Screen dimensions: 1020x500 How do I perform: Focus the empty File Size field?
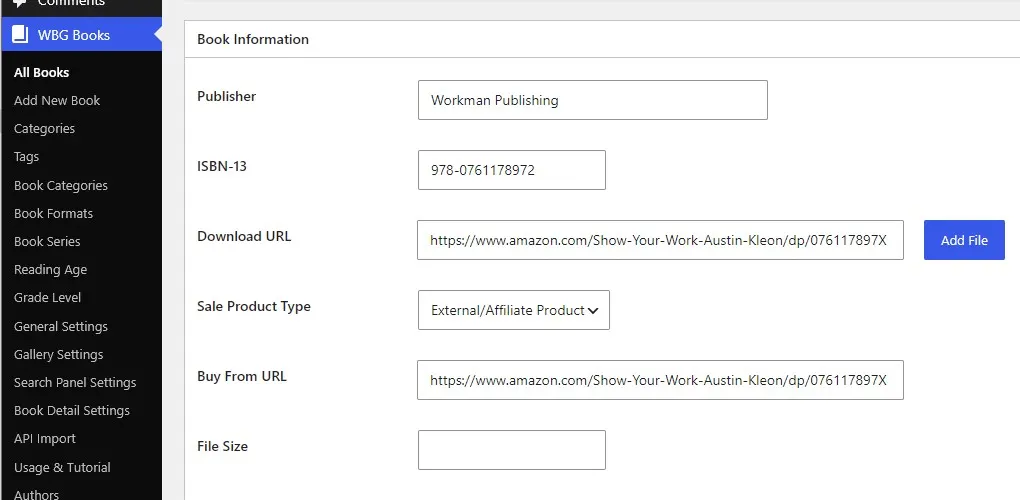point(512,450)
